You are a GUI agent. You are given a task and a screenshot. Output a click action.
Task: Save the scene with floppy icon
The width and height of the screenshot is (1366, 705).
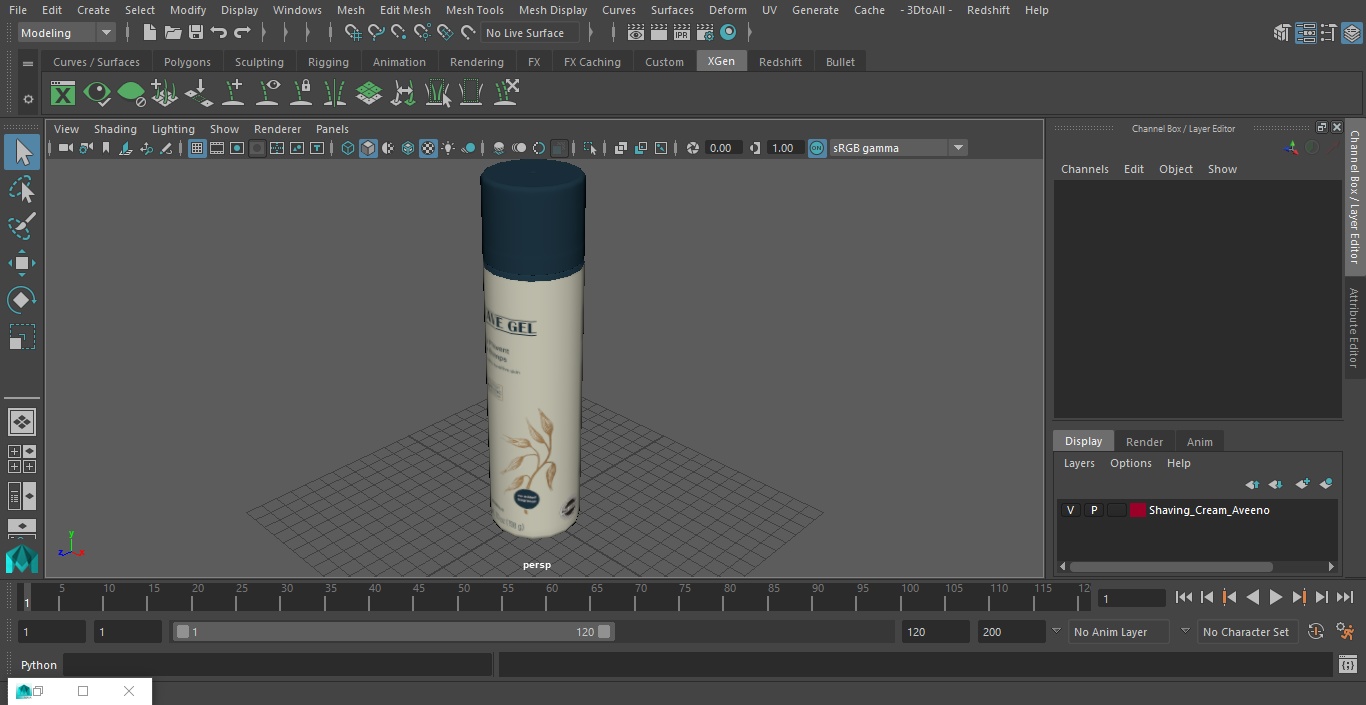click(196, 33)
